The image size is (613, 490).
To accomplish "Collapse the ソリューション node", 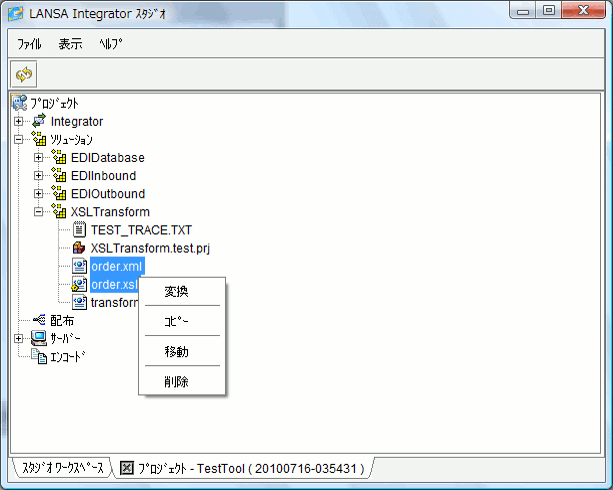I will [x=18, y=139].
